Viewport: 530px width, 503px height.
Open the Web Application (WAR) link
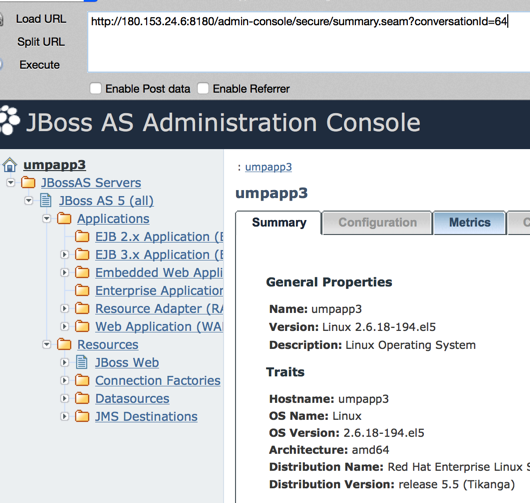point(159,327)
